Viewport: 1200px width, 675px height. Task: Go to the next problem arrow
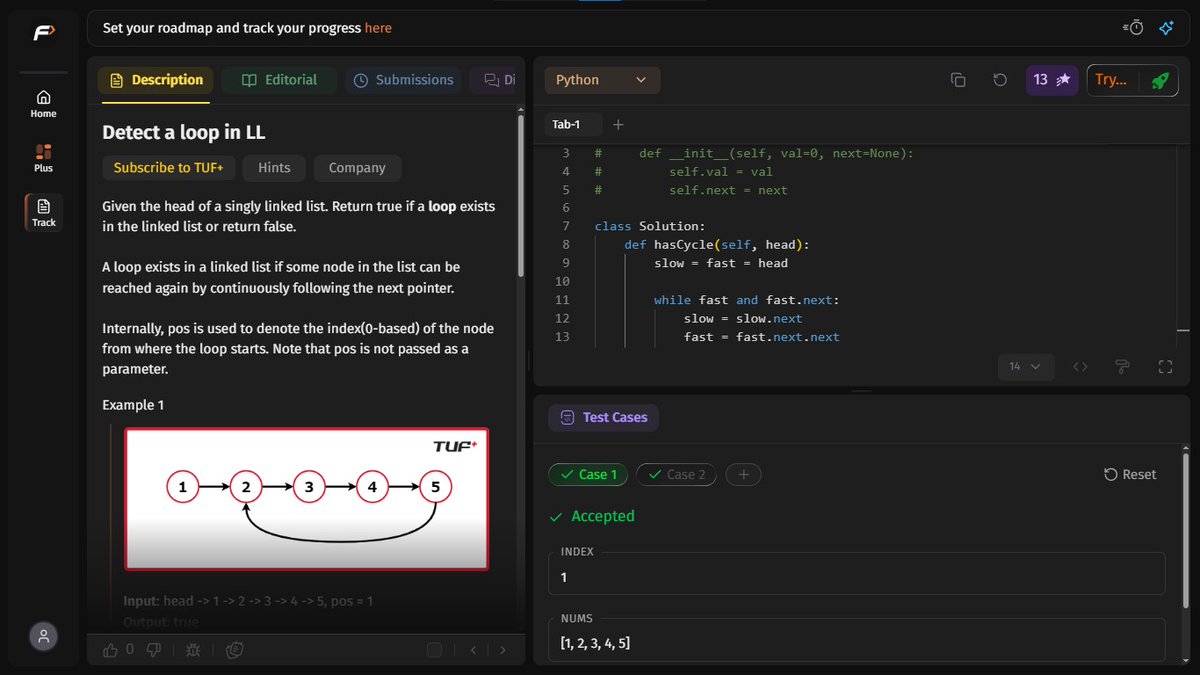pos(503,650)
